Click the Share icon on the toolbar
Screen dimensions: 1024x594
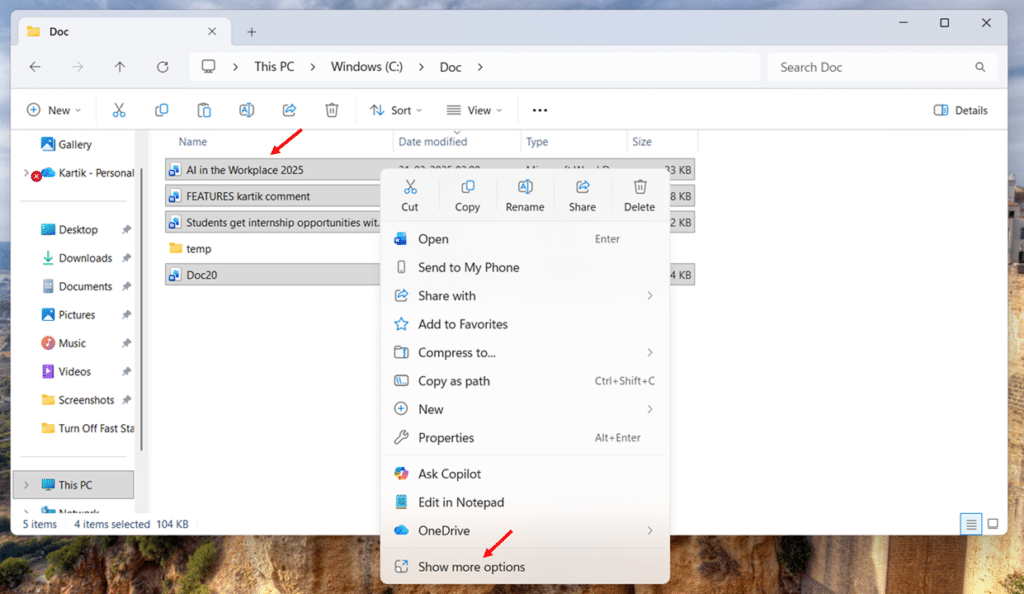coord(289,110)
